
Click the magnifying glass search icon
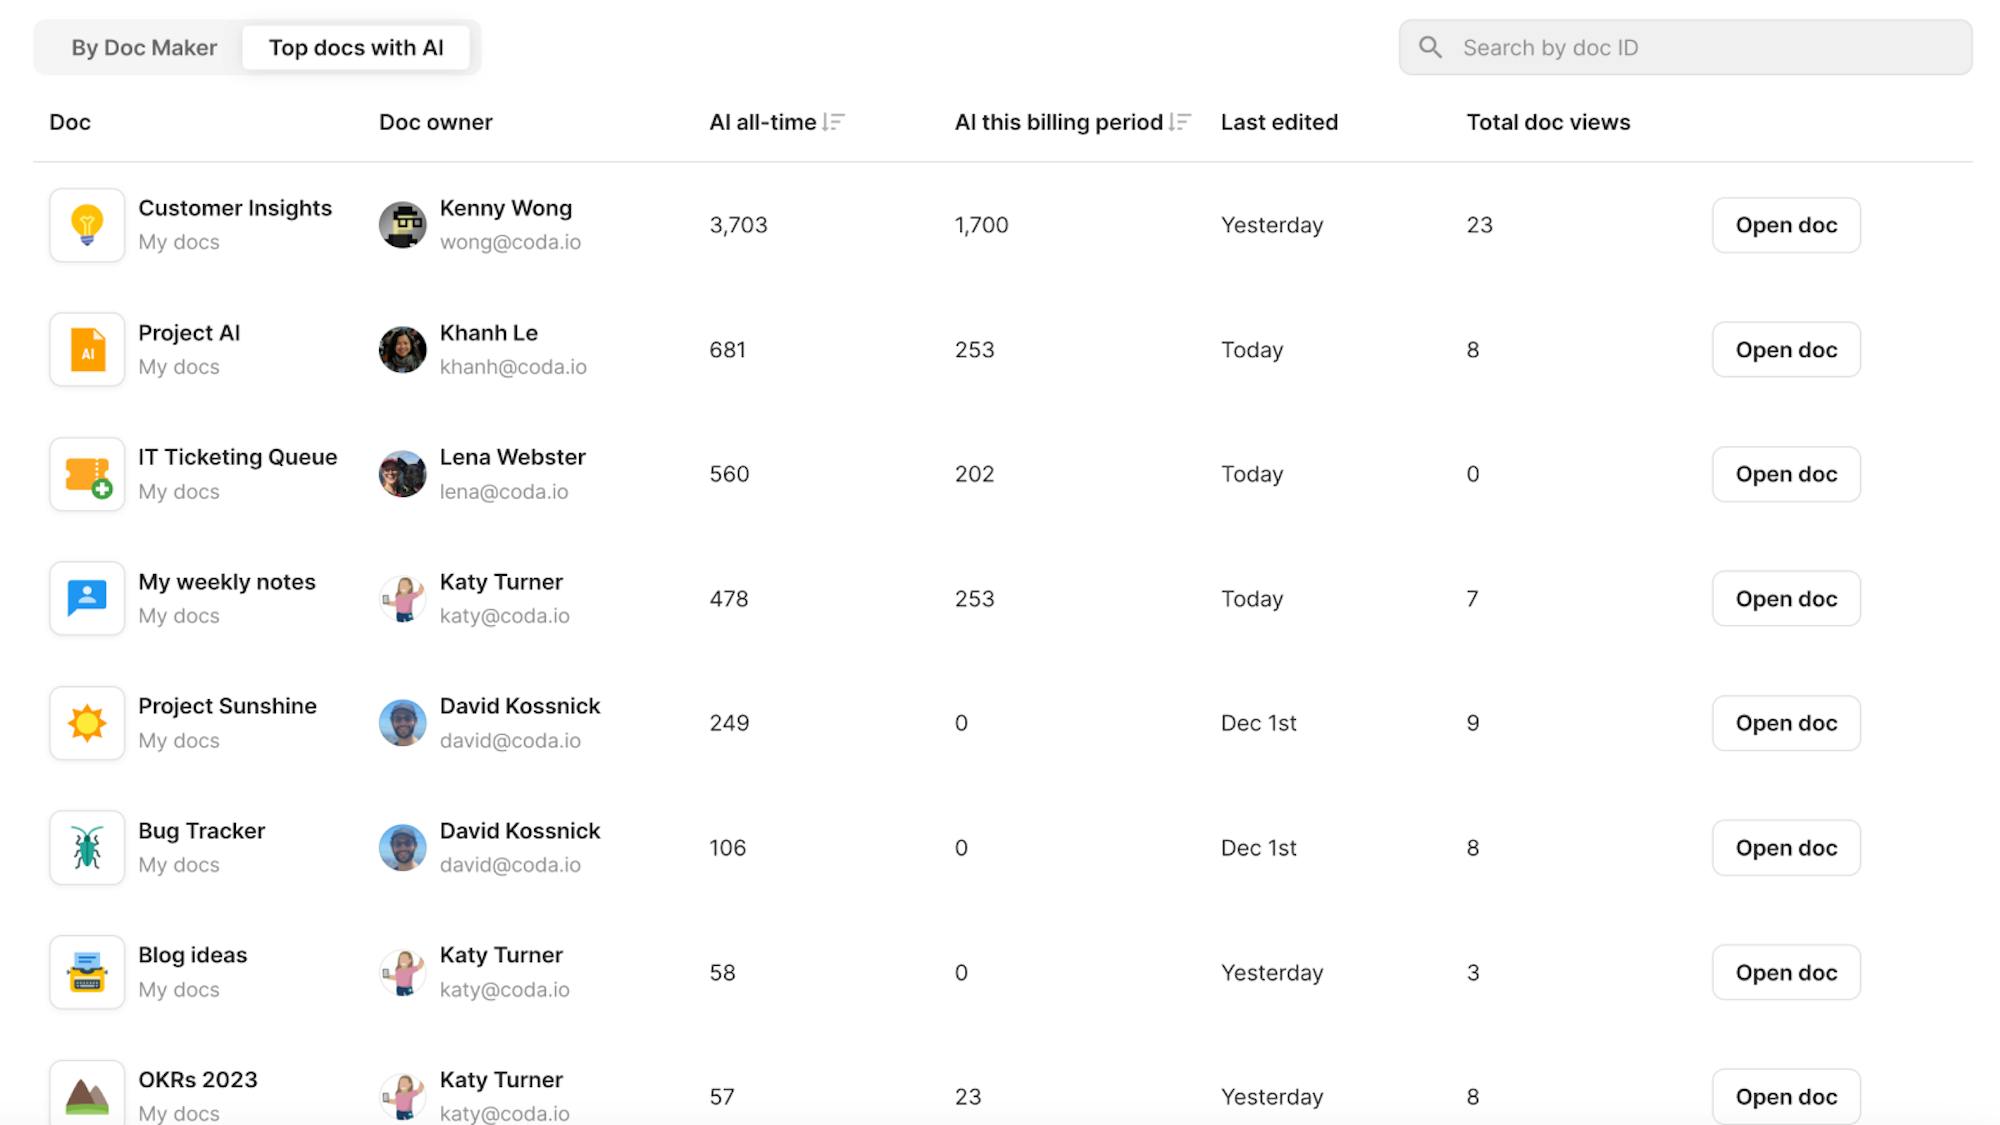[1430, 48]
